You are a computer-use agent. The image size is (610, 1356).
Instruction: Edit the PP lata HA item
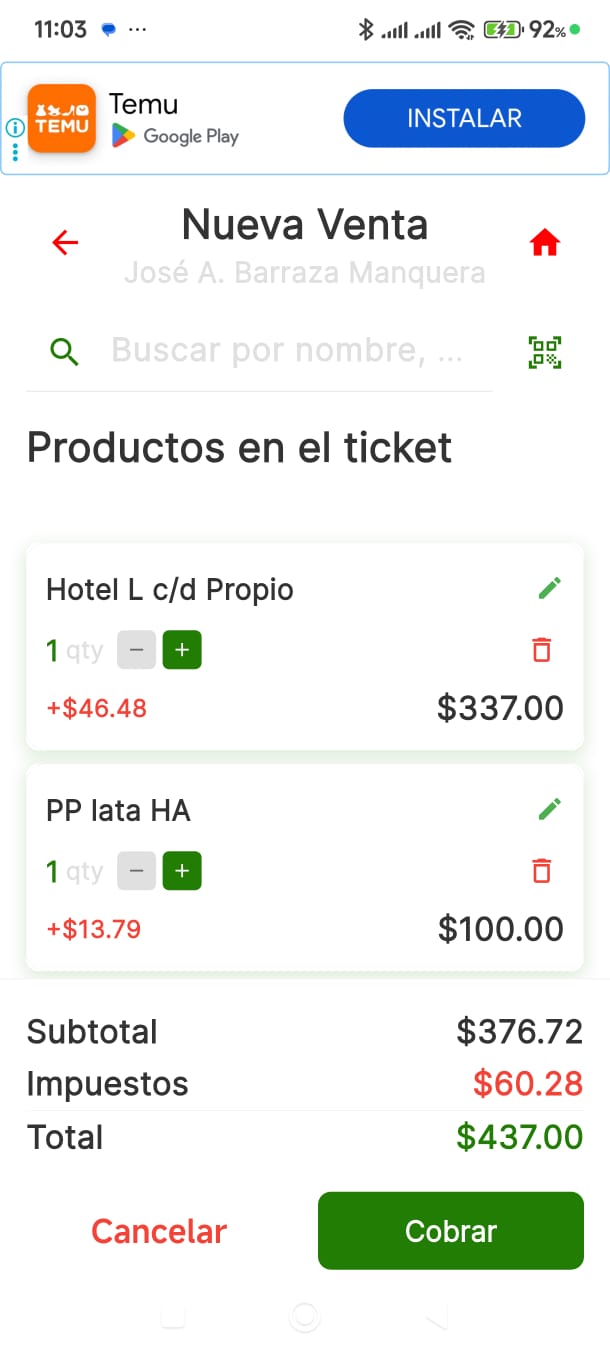pyautogui.click(x=548, y=809)
